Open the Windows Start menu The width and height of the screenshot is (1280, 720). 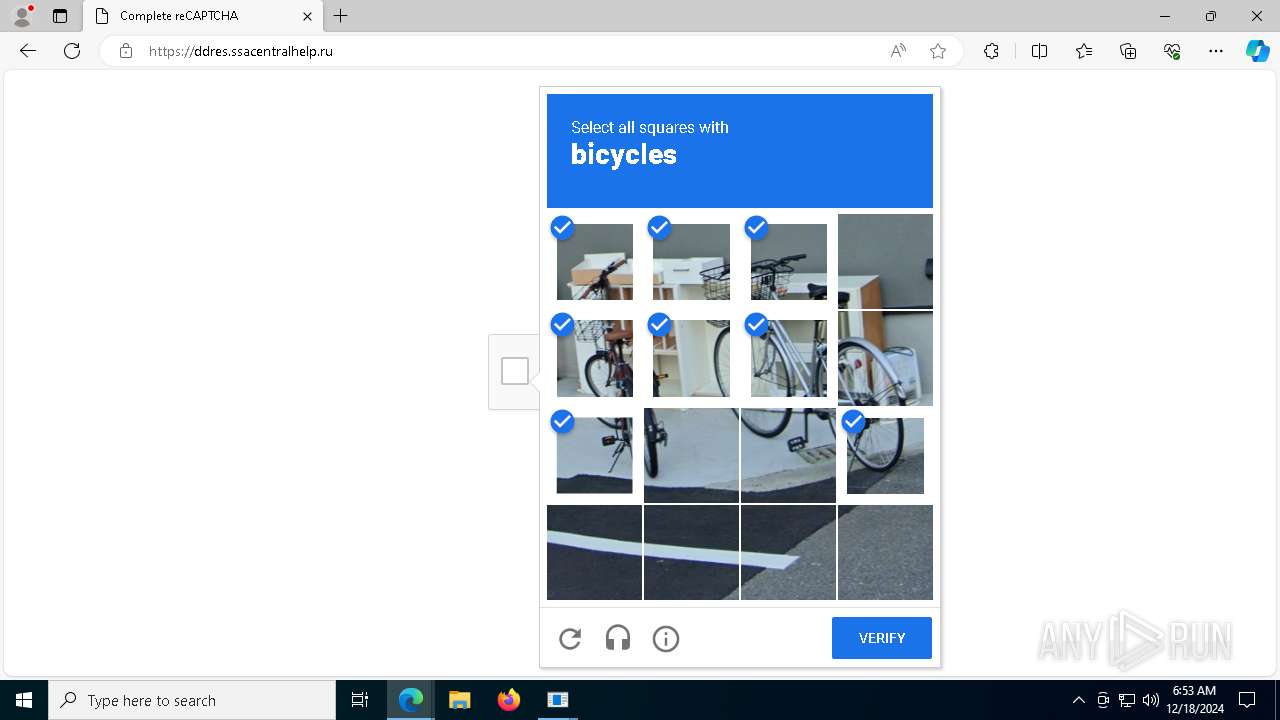point(24,700)
